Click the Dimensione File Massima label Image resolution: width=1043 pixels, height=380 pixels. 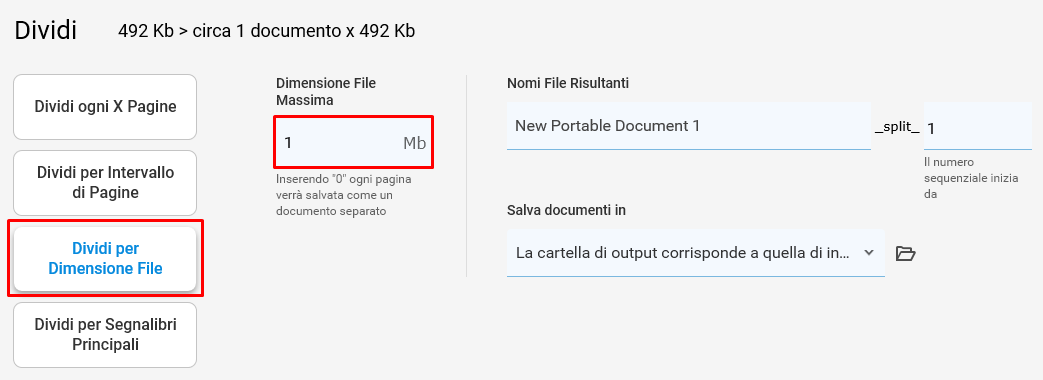(x=326, y=92)
